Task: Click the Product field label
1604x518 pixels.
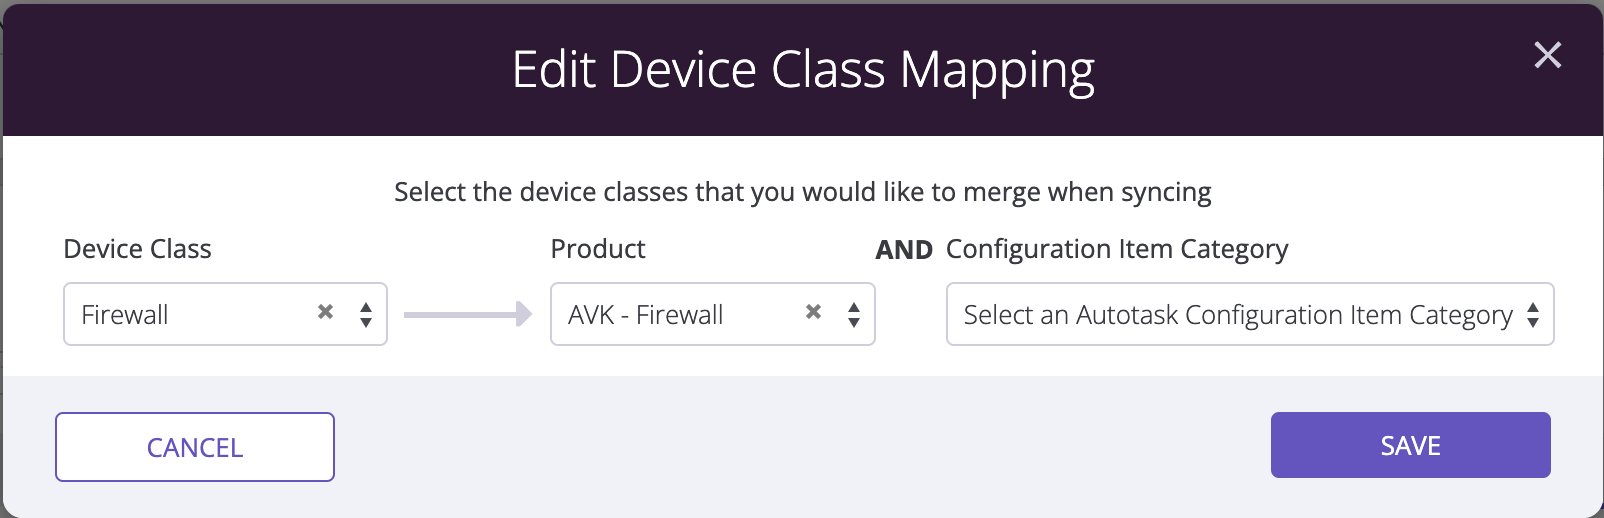Action: coord(598,249)
